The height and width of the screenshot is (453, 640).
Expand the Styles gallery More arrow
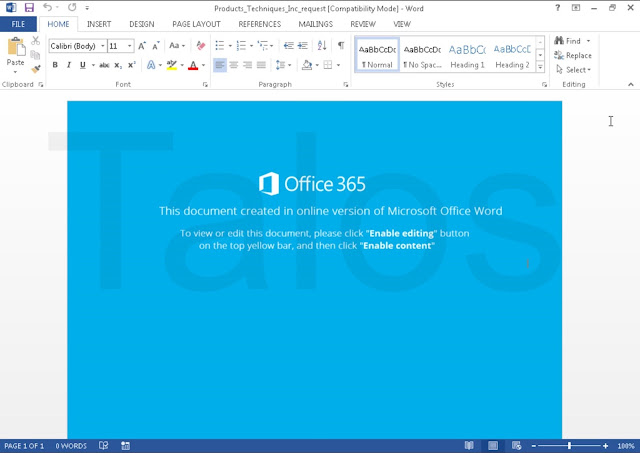click(x=540, y=67)
